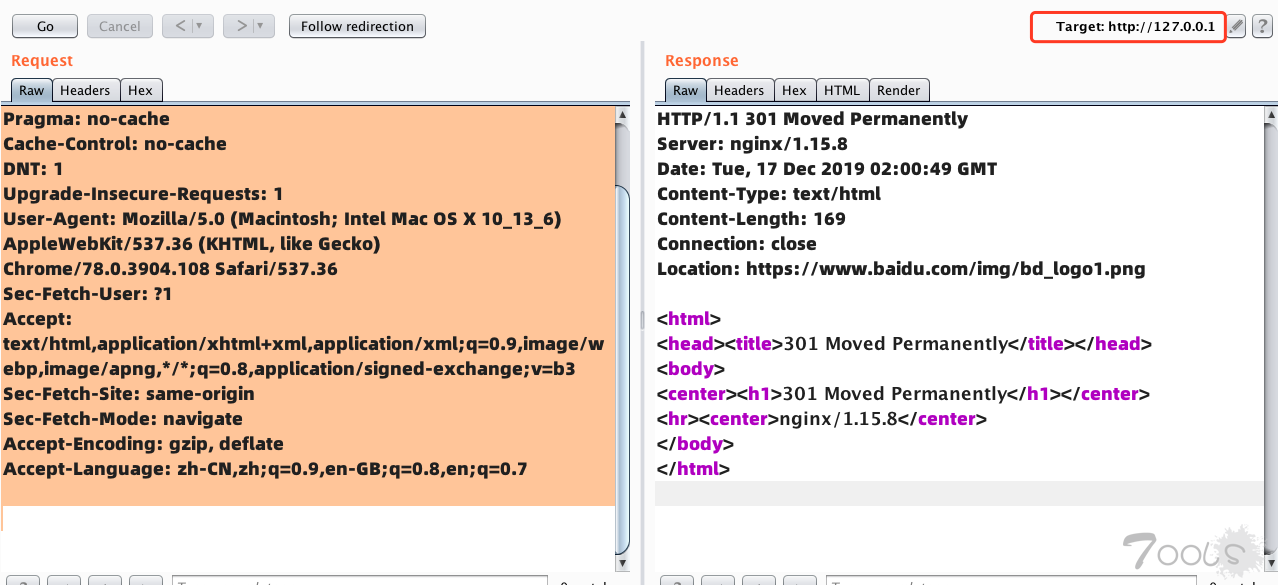Click the Location baidu.com redirect header
Viewport: 1278px width, 585px height.
tap(901, 269)
